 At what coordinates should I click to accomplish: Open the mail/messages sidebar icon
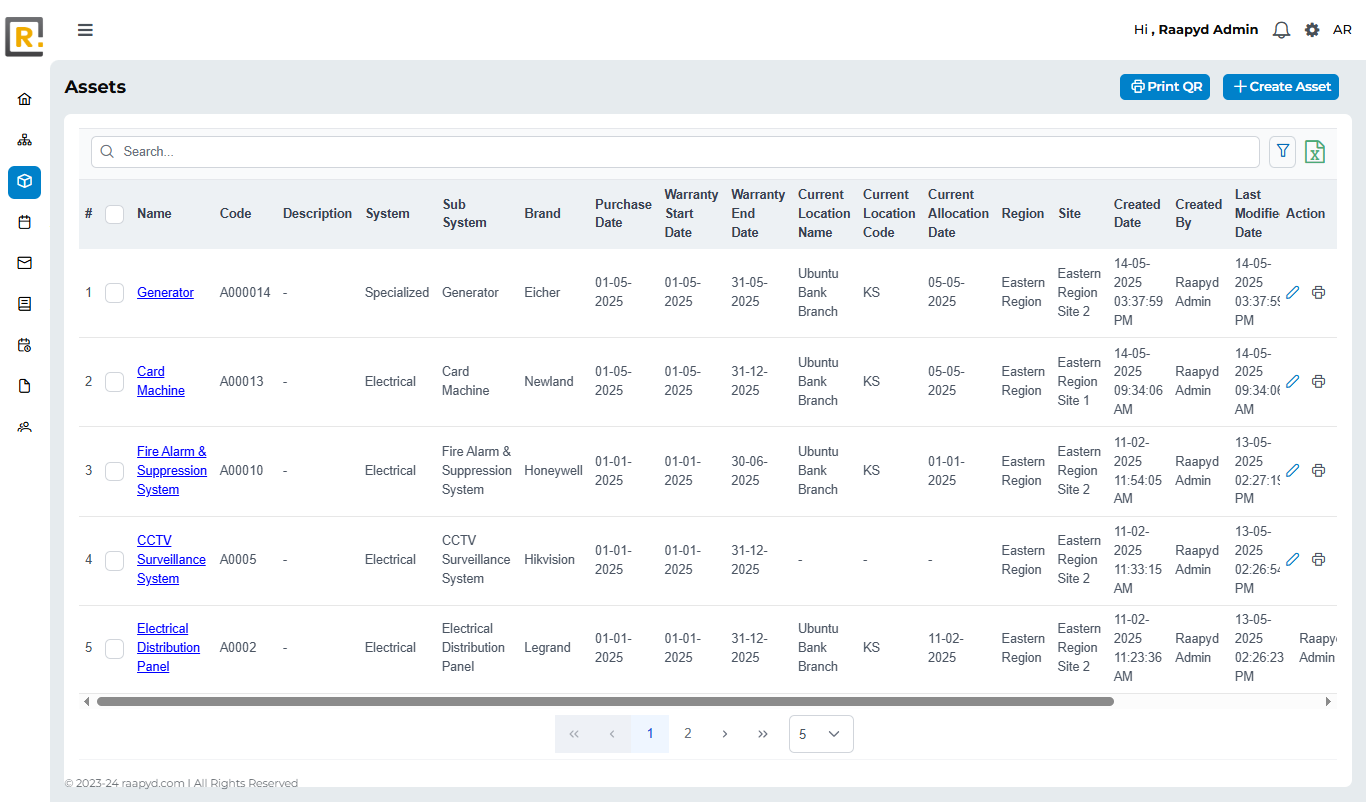pos(24,262)
